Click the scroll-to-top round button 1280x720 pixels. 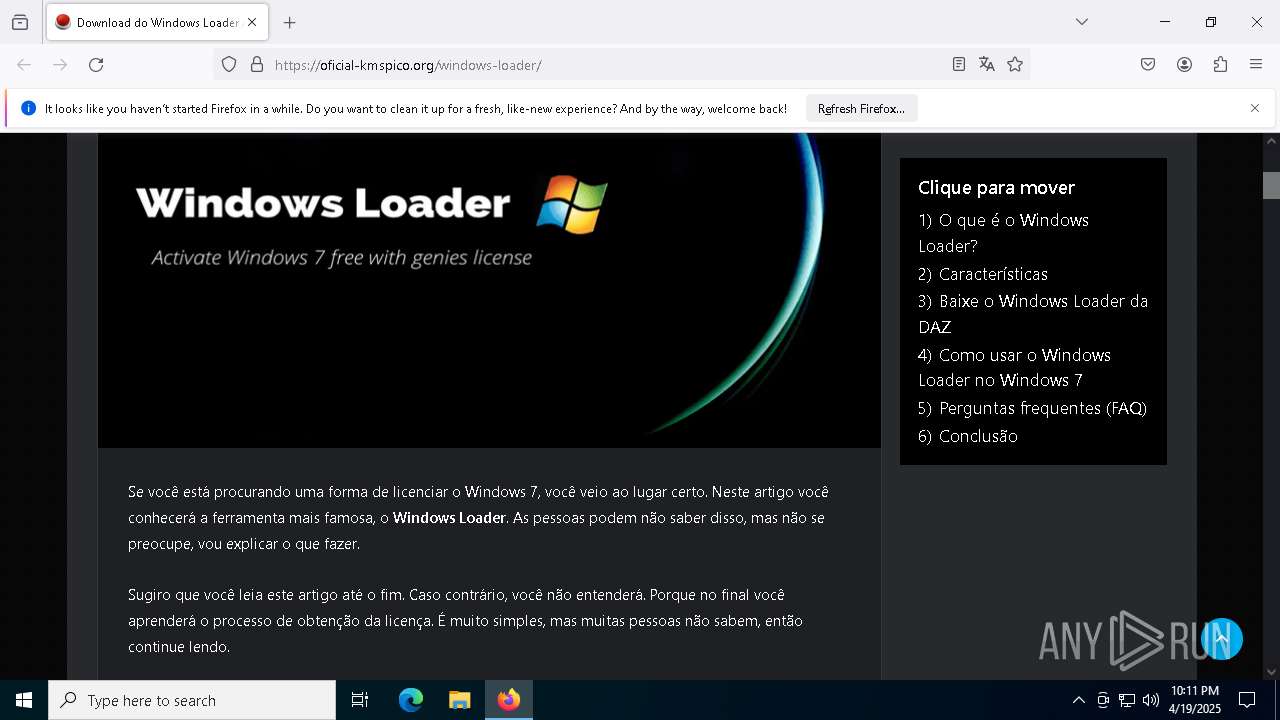(x=1221, y=639)
